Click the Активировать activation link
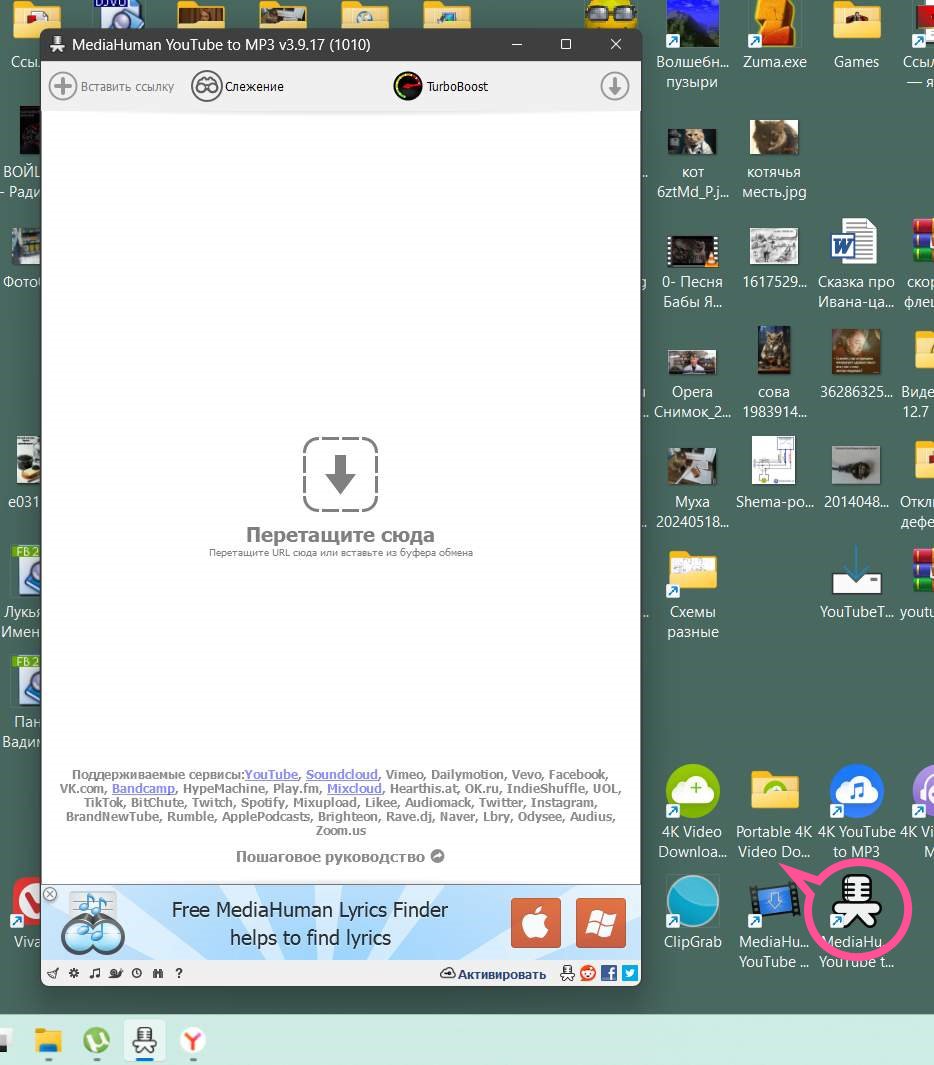 click(493, 974)
